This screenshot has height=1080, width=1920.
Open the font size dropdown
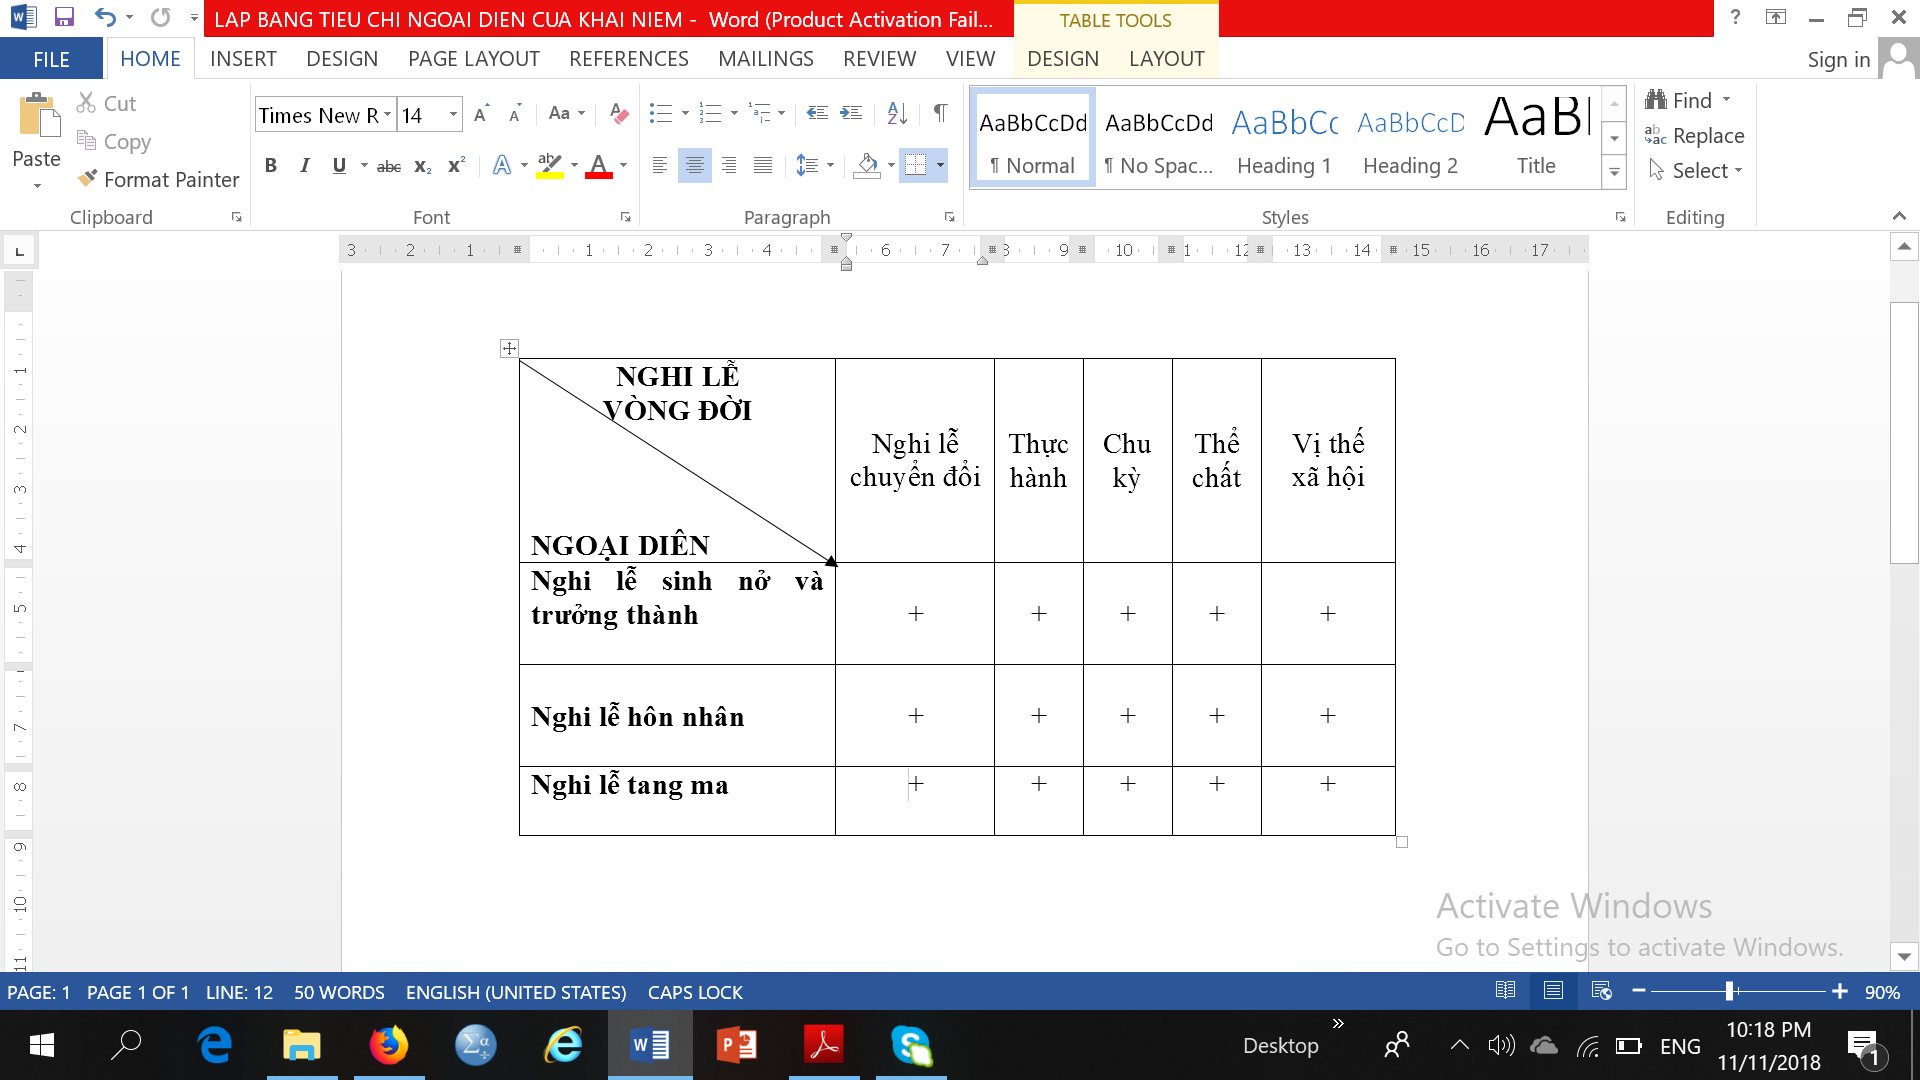pos(453,115)
